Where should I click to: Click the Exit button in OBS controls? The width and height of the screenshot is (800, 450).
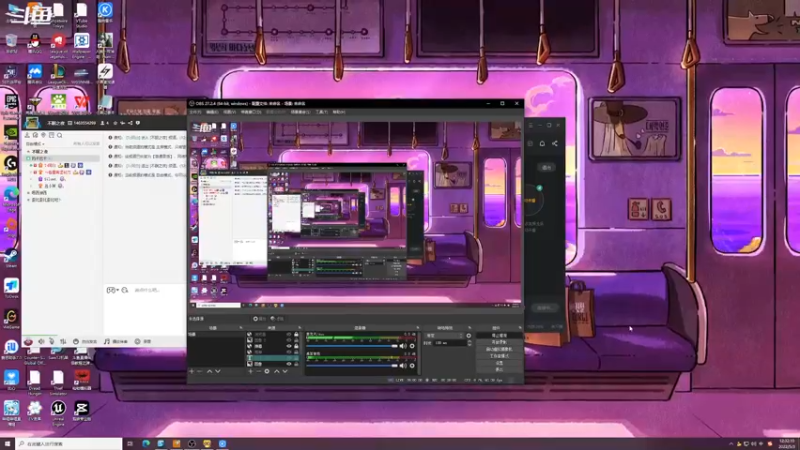click(x=499, y=369)
